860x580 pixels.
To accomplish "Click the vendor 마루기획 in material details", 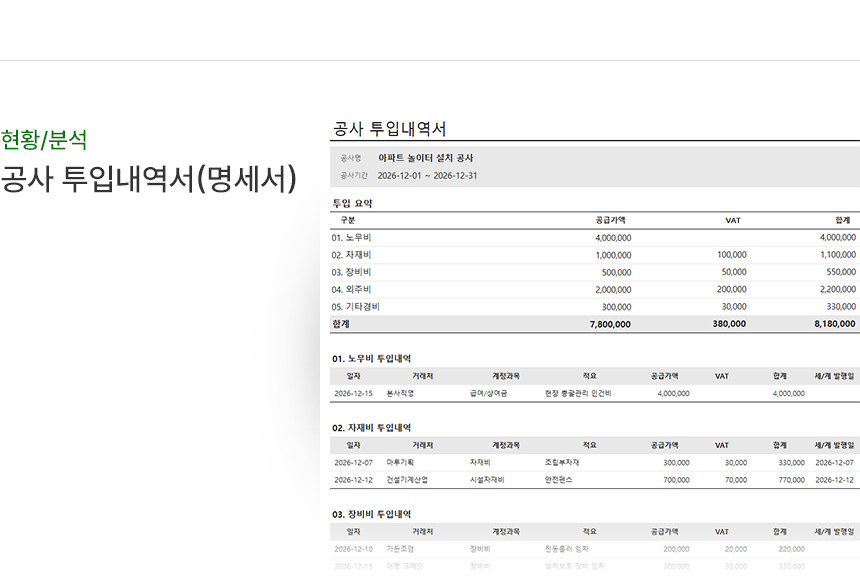I will 402,463.
